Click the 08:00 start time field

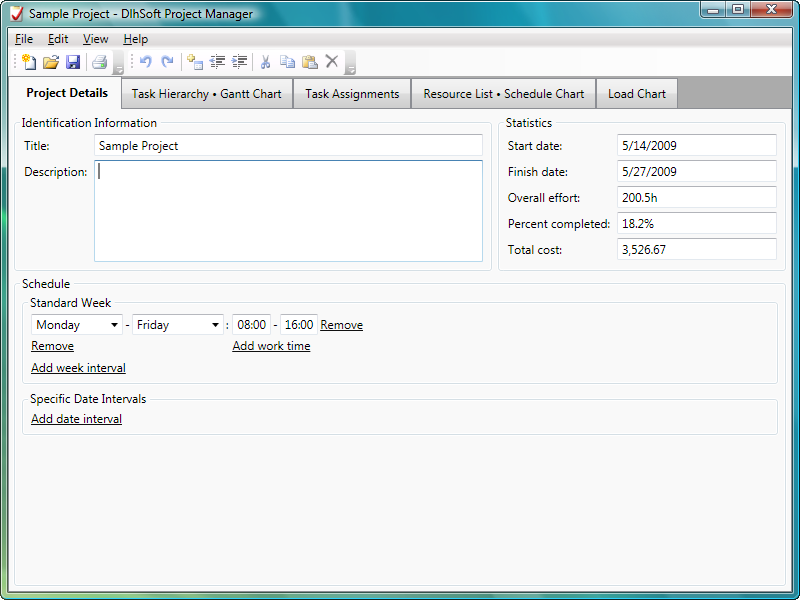(x=251, y=325)
